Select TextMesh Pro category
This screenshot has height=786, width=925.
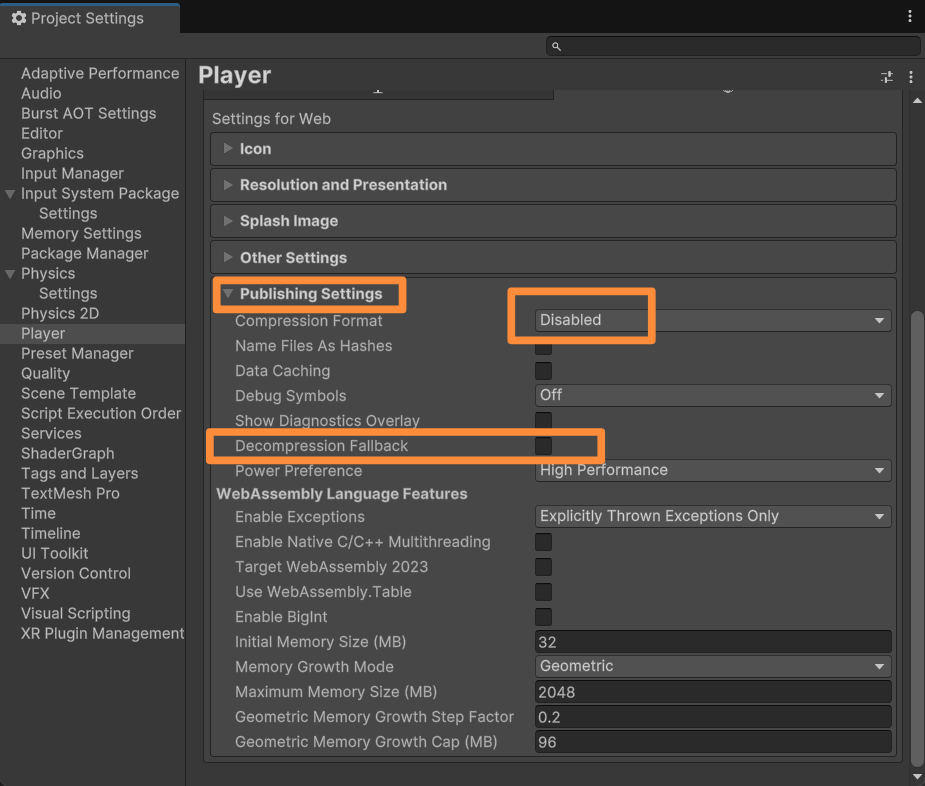click(x=70, y=493)
